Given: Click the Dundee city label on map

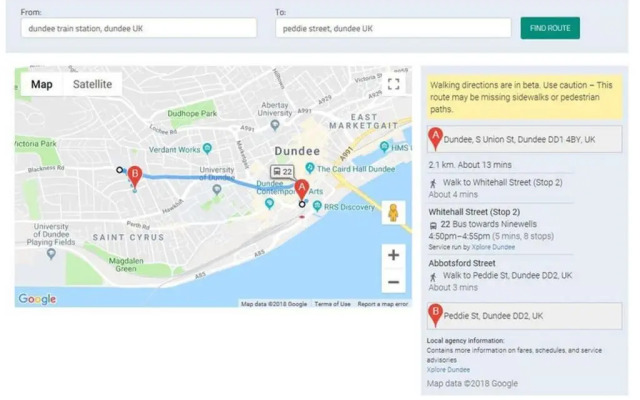Looking at the screenshot, I should [297, 151].
